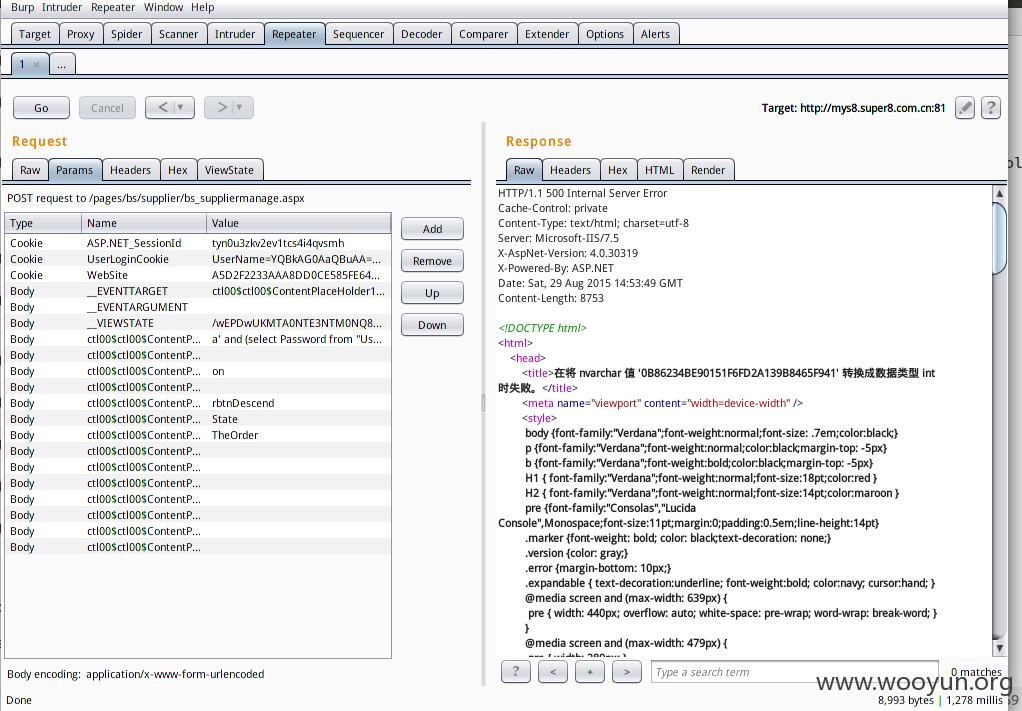The image size is (1022, 711).
Task: Switch to the Spider tab
Action: (126, 34)
